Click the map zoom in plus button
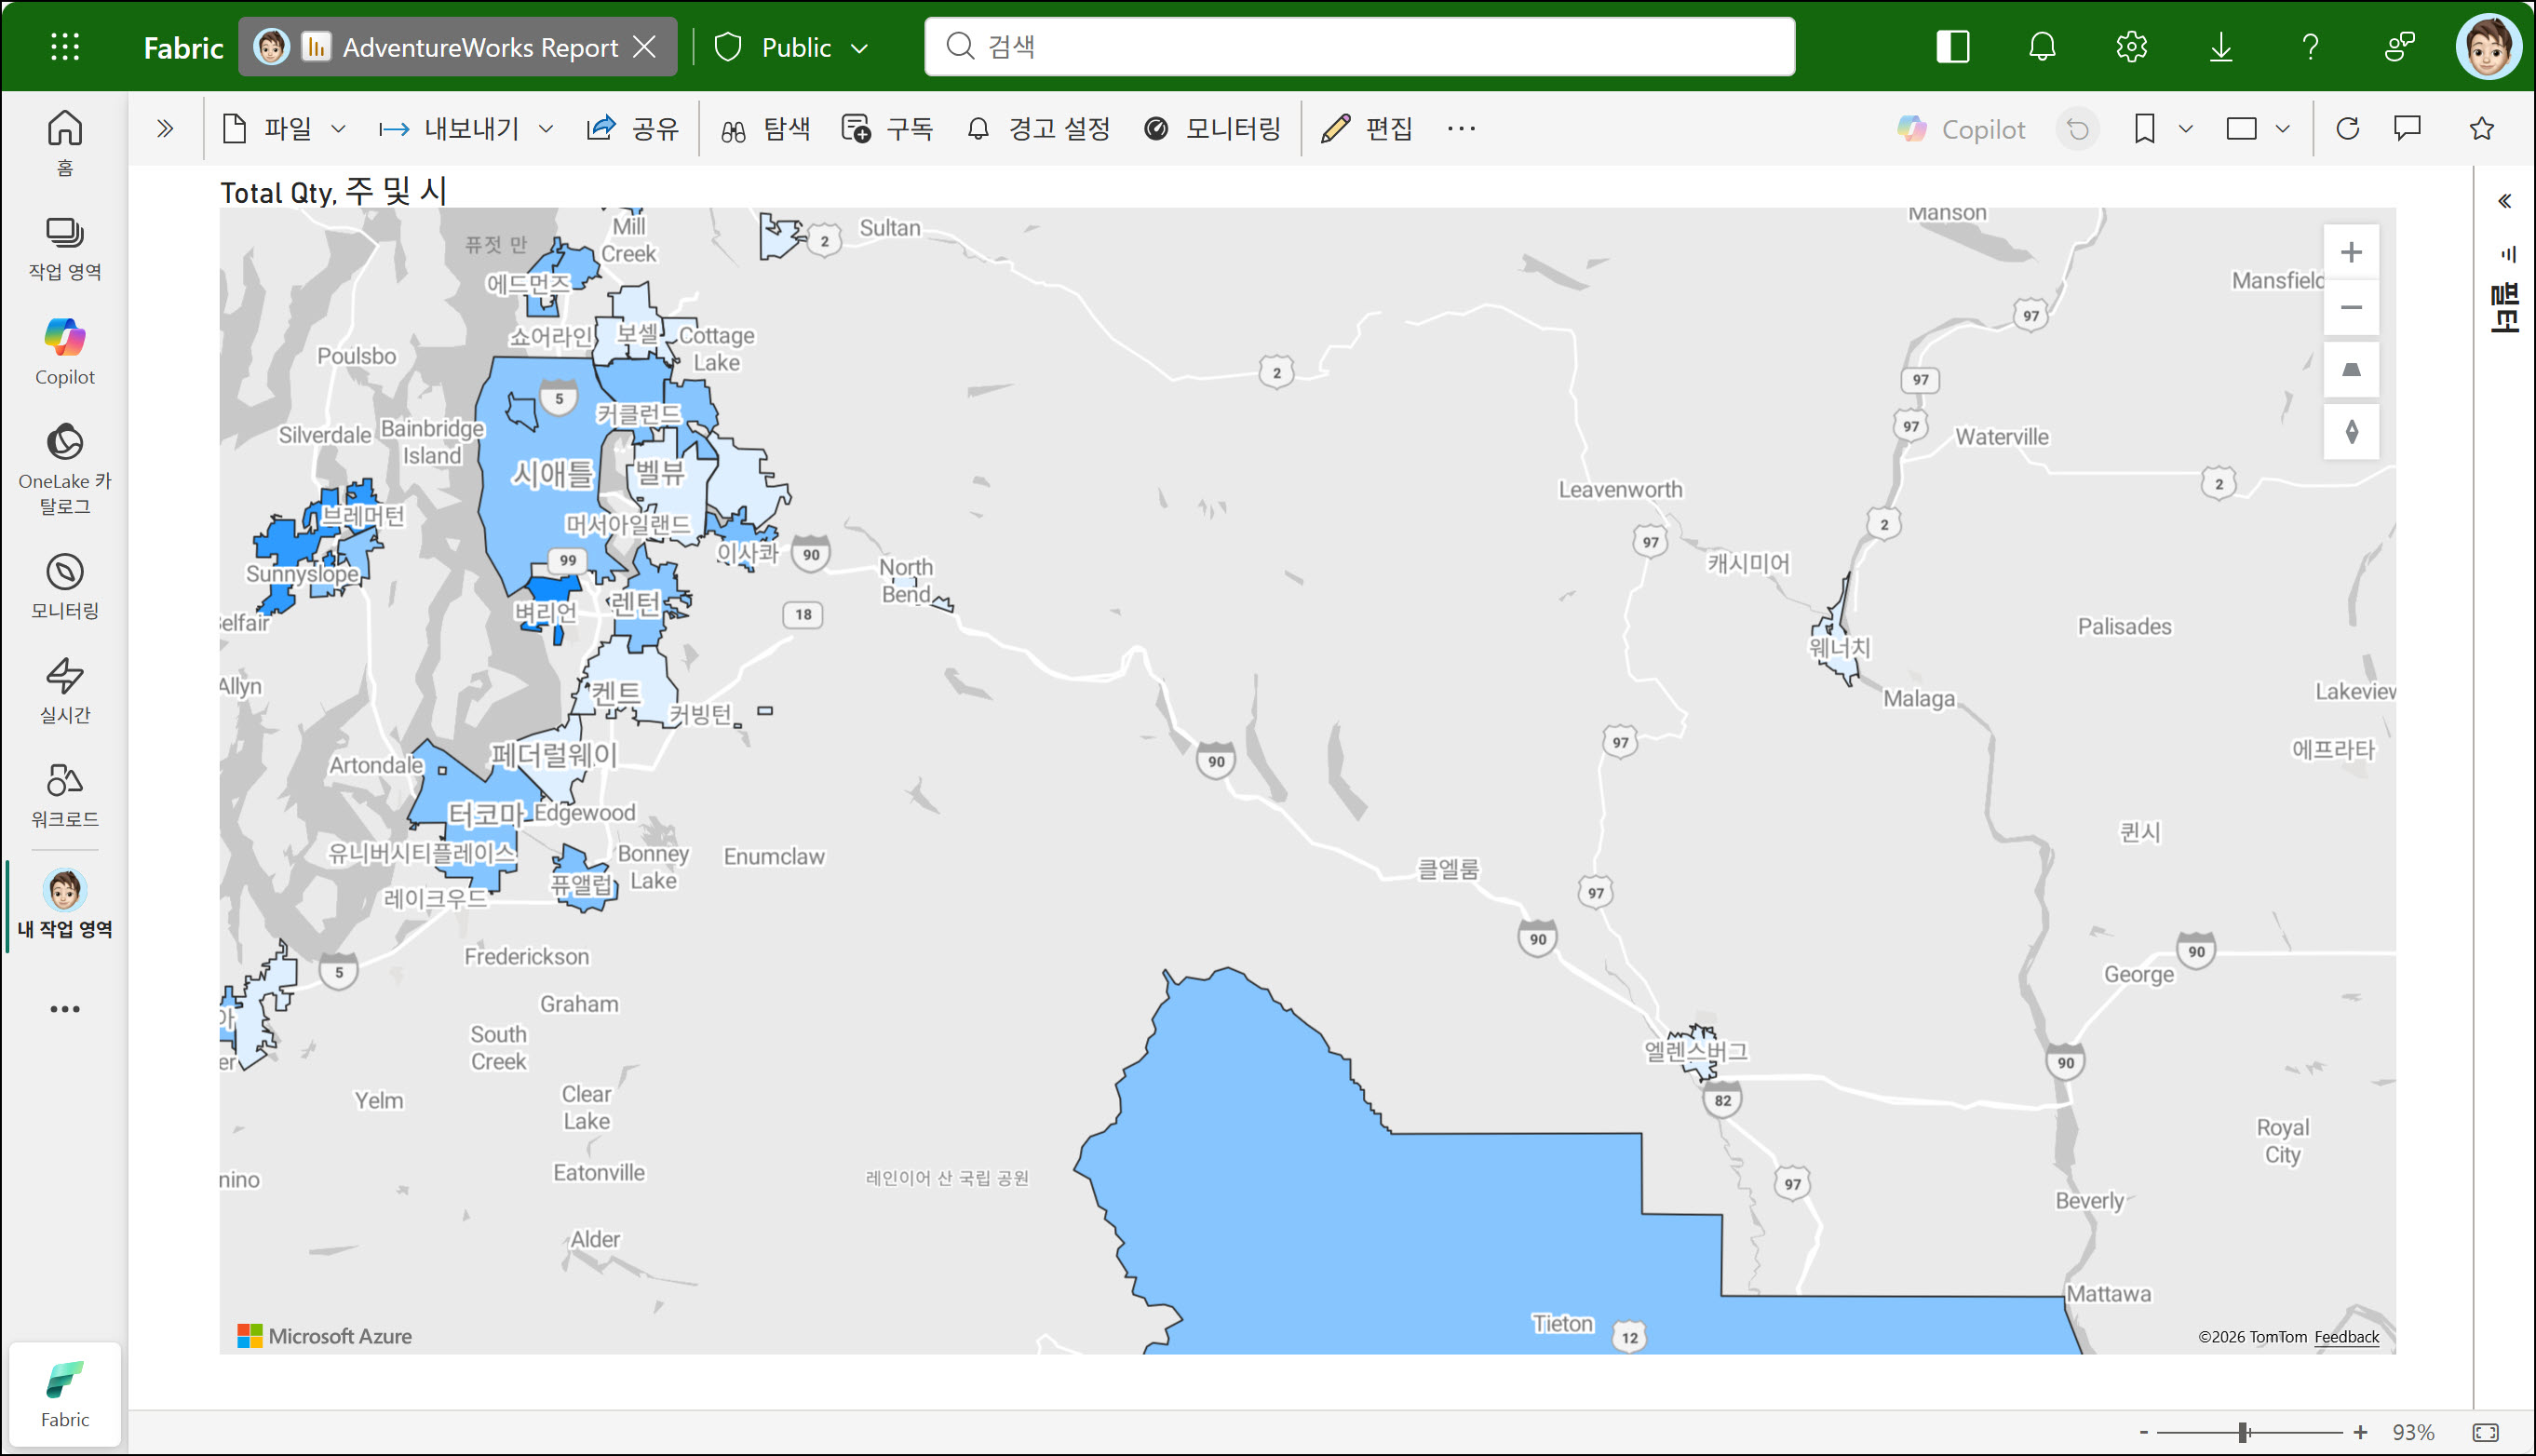The image size is (2536, 1456). point(2350,252)
